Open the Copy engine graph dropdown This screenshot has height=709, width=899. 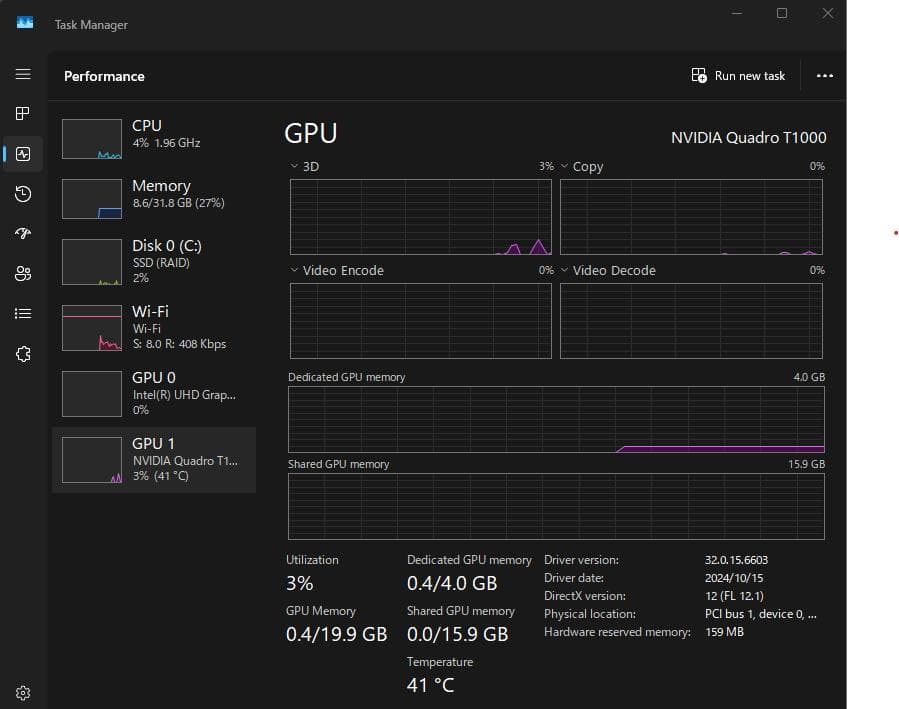tap(564, 166)
